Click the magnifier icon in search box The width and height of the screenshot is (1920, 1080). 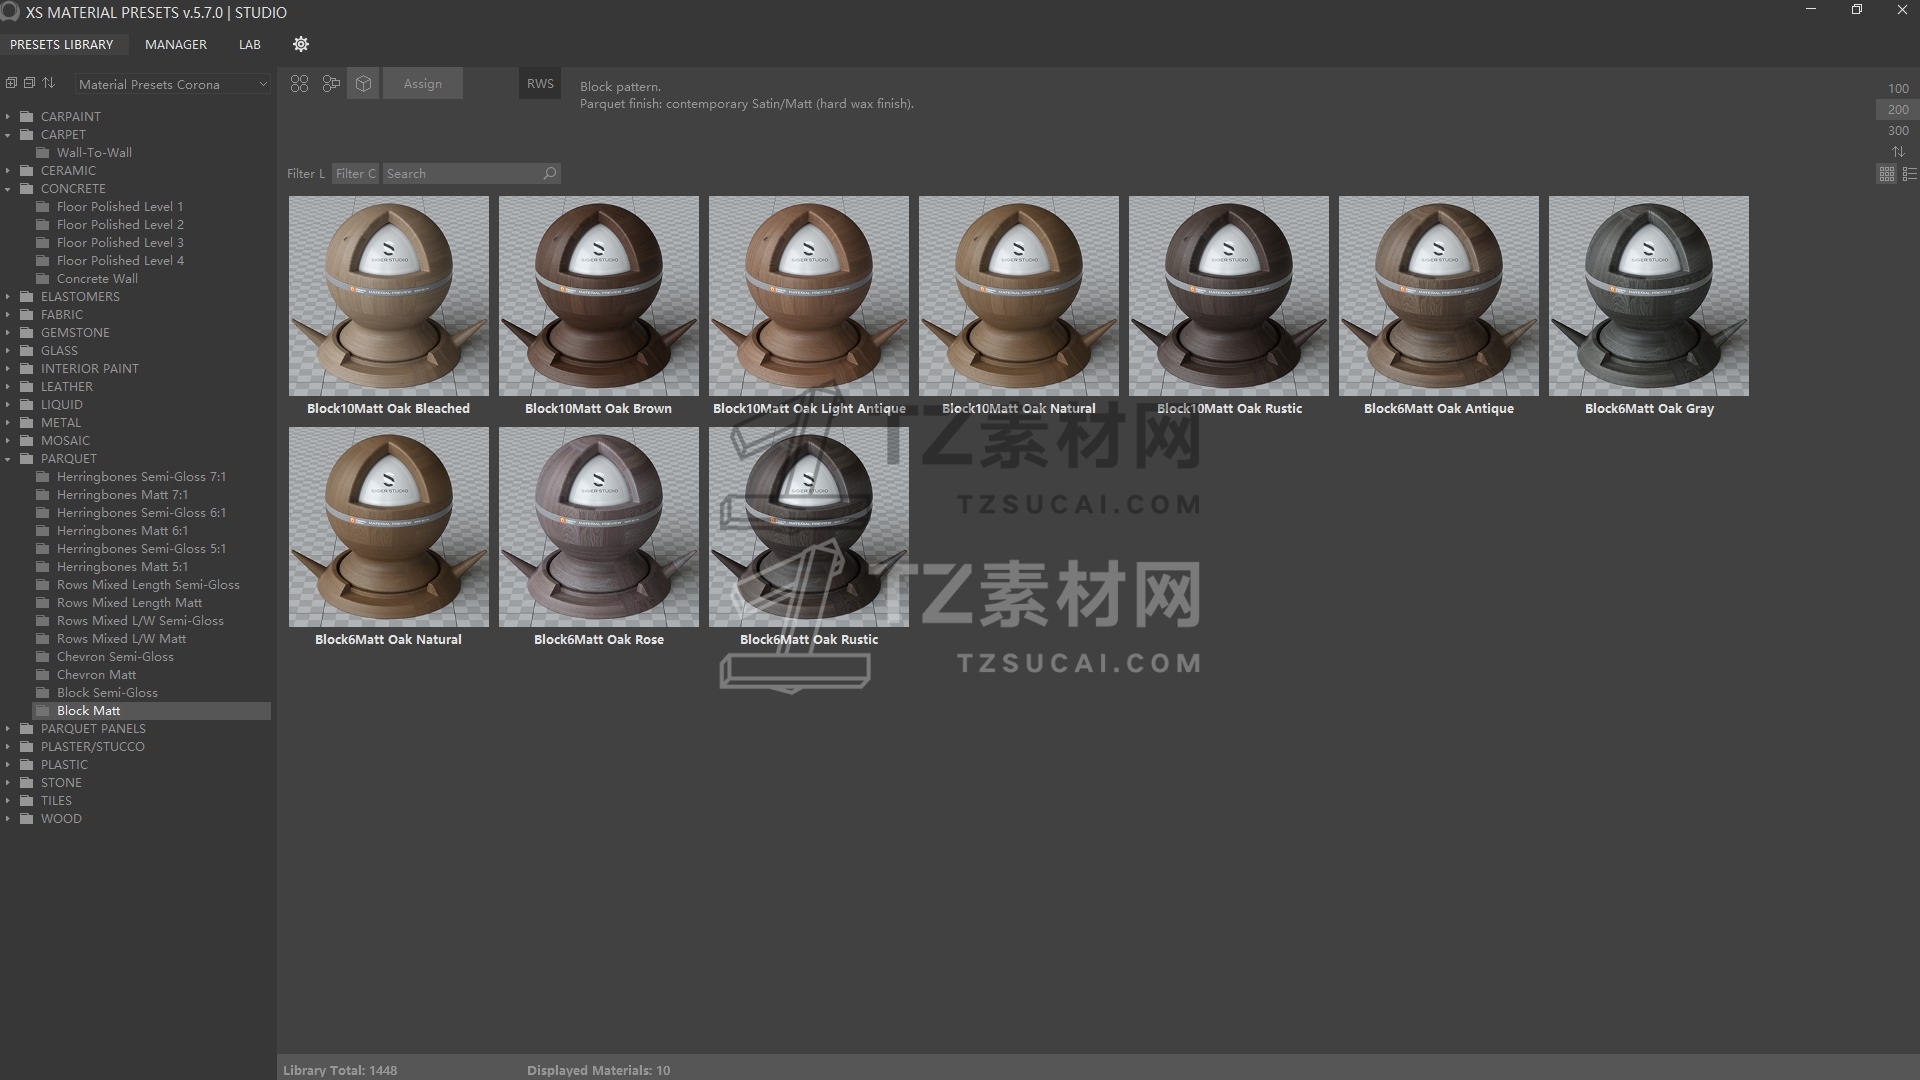pyautogui.click(x=549, y=173)
